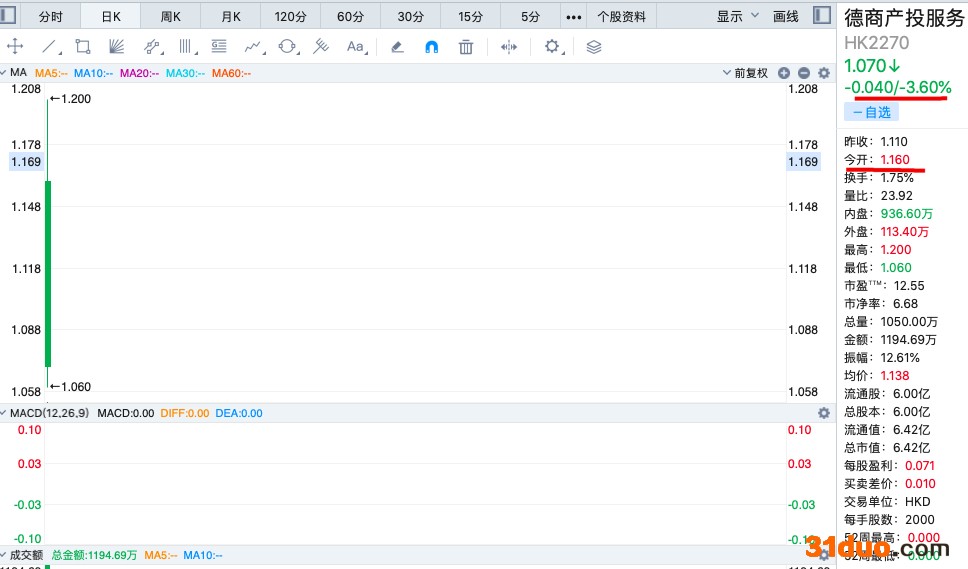Toggle the magnet snap tool
Image resolution: width=968 pixels, height=569 pixels.
click(x=431, y=46)
